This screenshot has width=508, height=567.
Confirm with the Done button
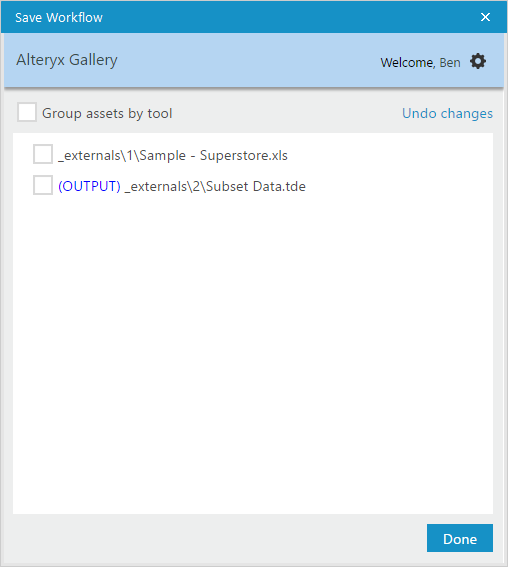pyautogui.click(x=460, y=538)
